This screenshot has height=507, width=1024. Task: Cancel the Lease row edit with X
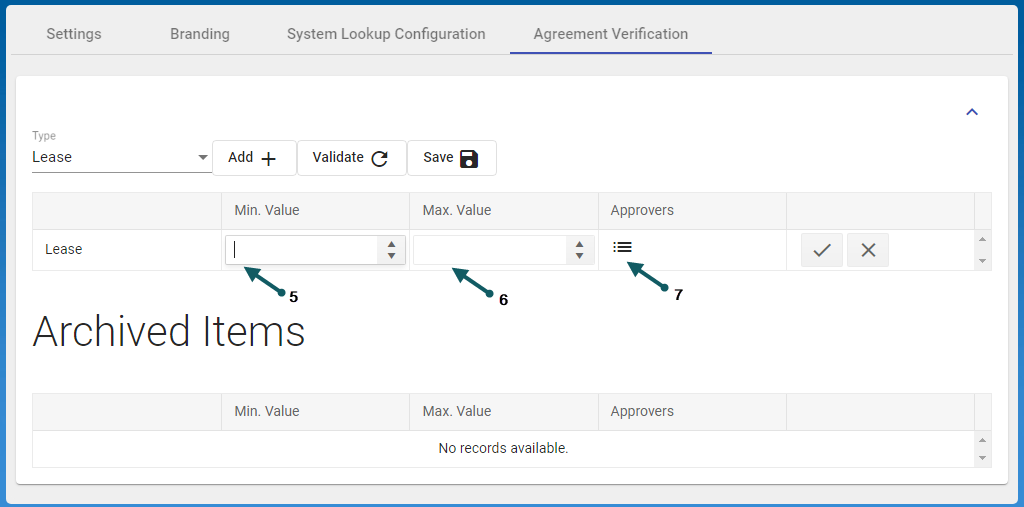pyautogui.click(x=867, y=250)
